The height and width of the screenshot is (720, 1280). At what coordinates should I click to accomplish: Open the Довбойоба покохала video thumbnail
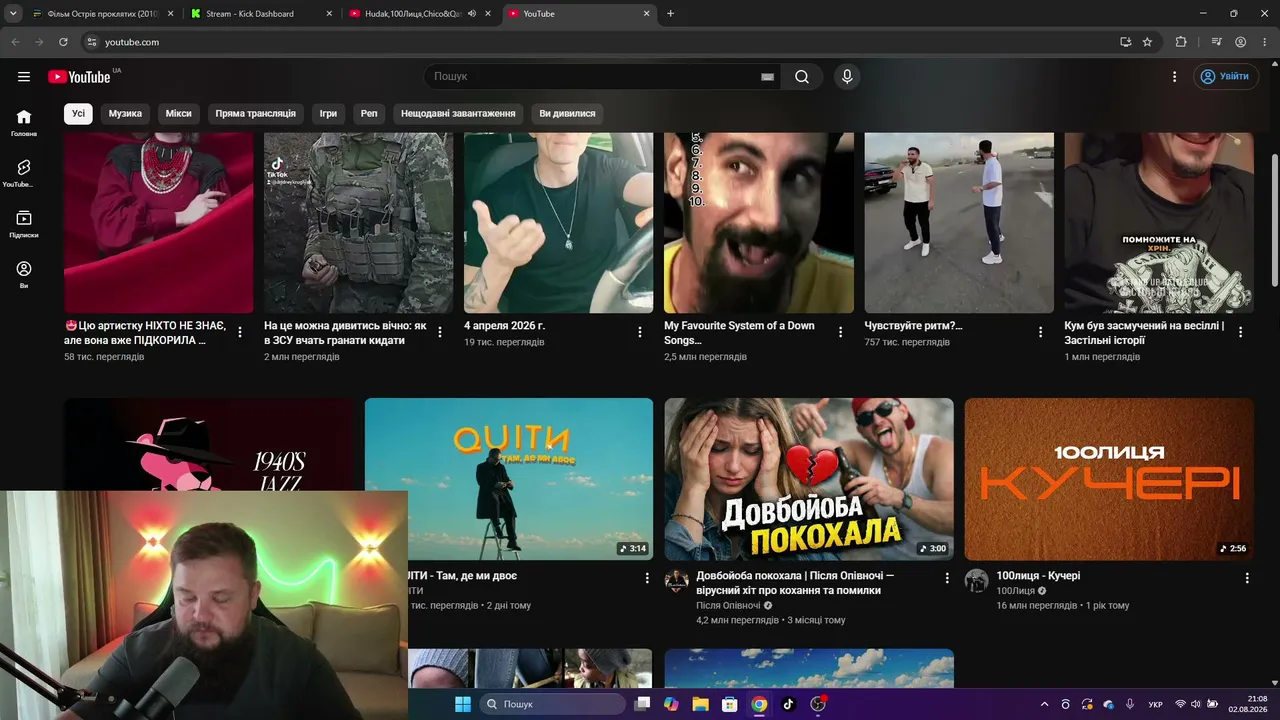click(x=809, y=479)
